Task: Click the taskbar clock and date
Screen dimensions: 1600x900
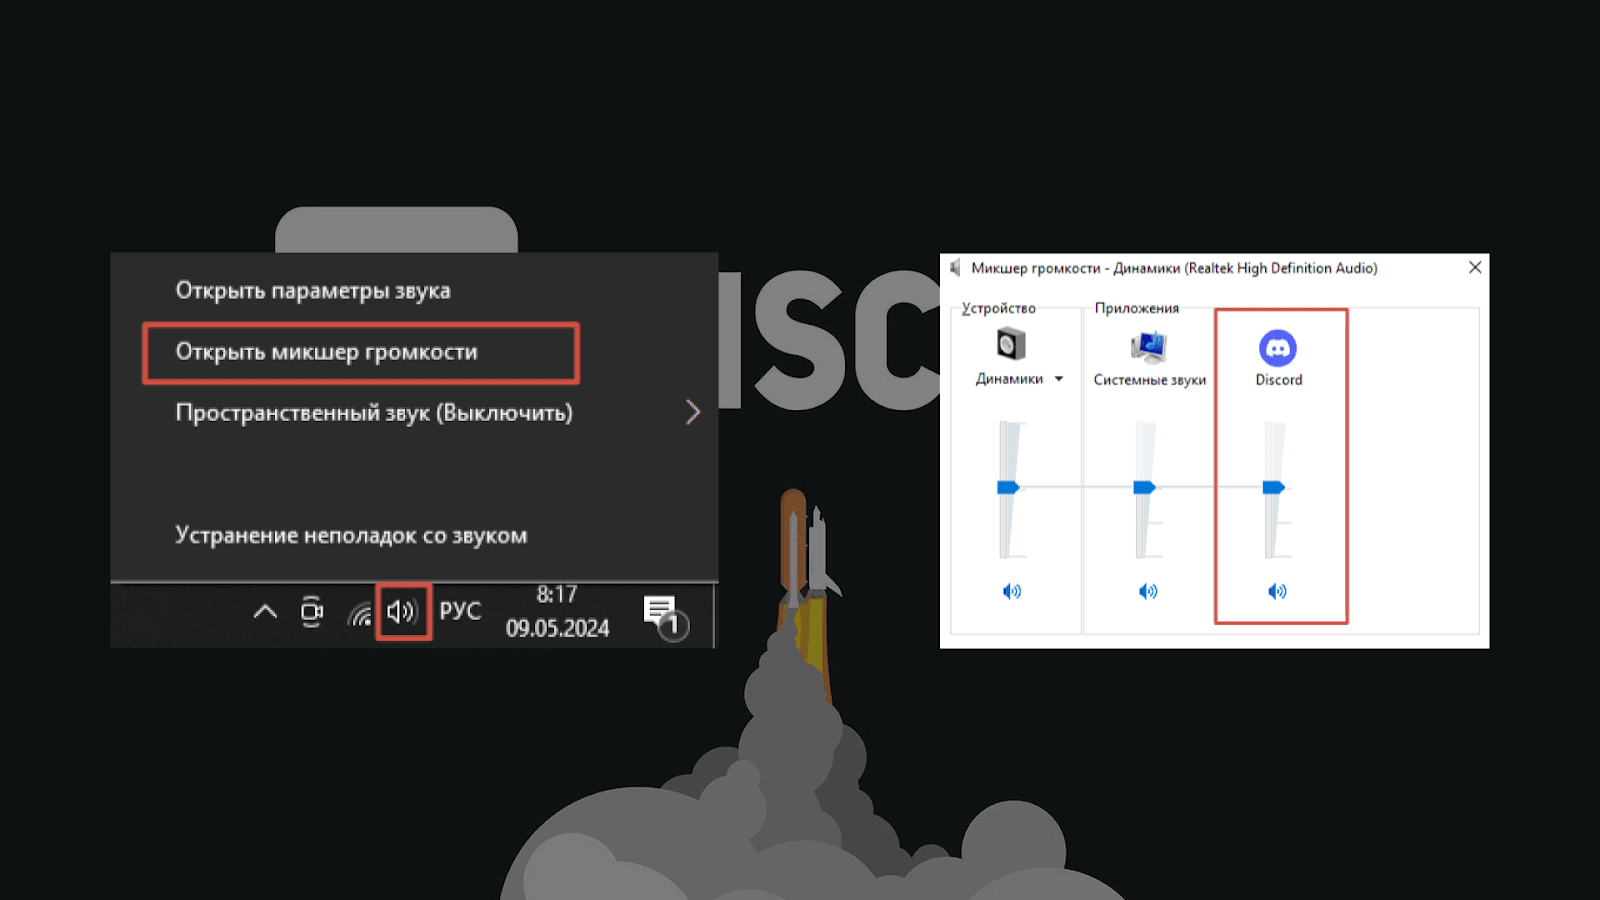Action: click(557, 611)
